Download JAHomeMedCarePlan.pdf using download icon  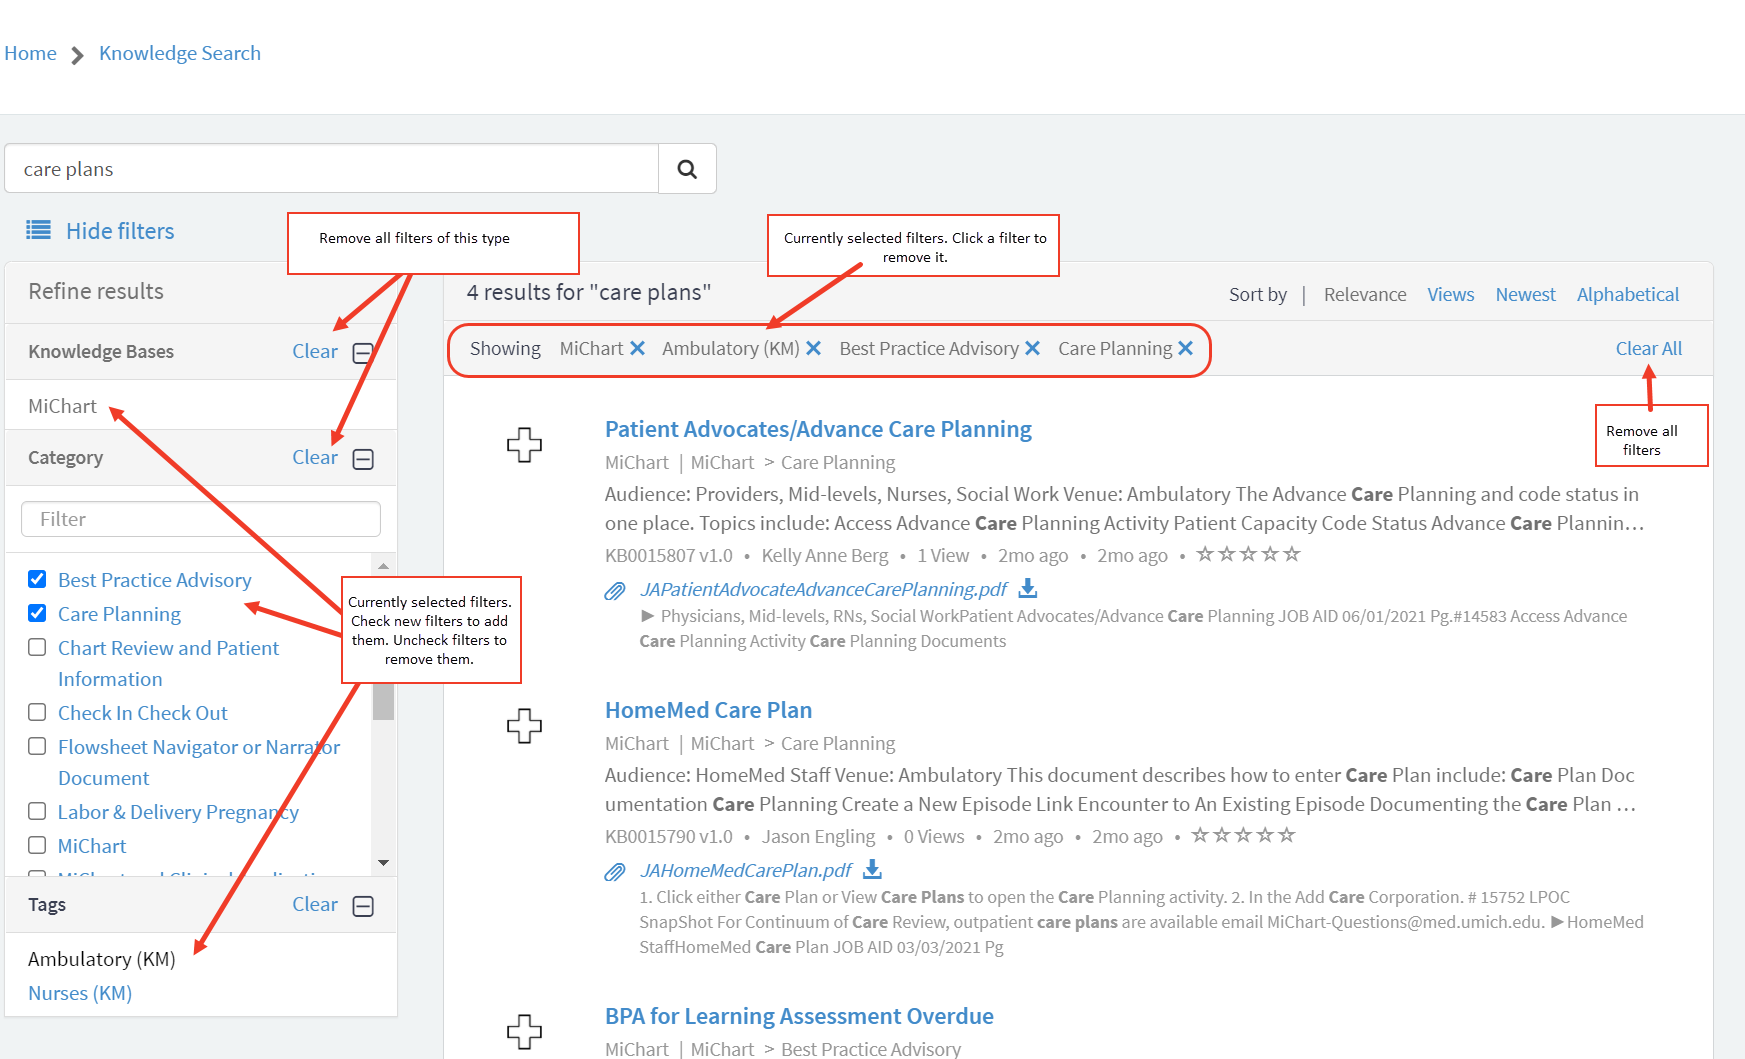(x=872, y=870)
